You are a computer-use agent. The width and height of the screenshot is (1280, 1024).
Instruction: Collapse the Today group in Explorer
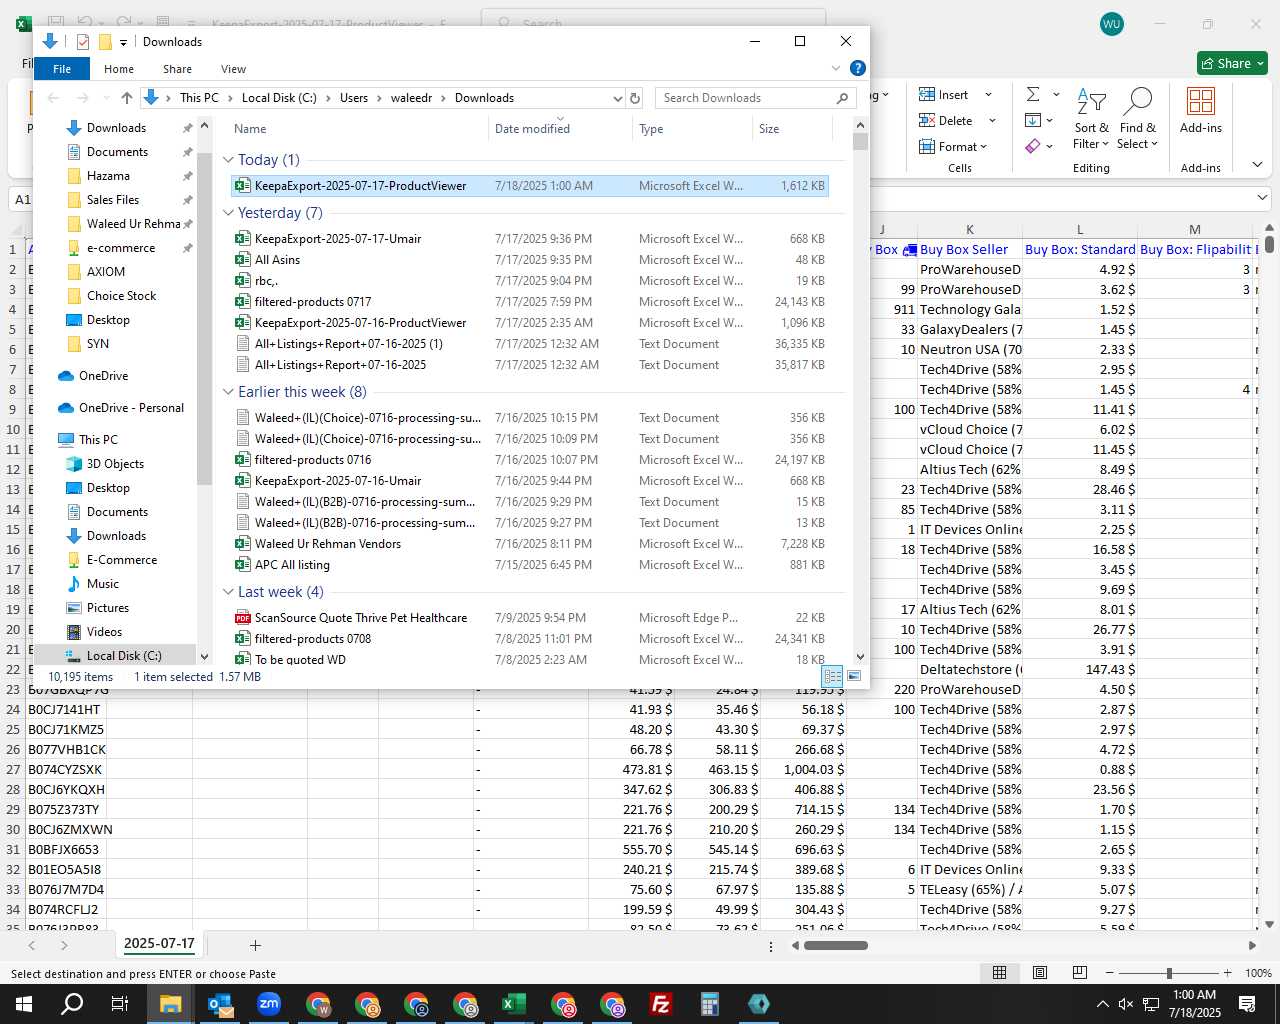[x=228, y=160]
